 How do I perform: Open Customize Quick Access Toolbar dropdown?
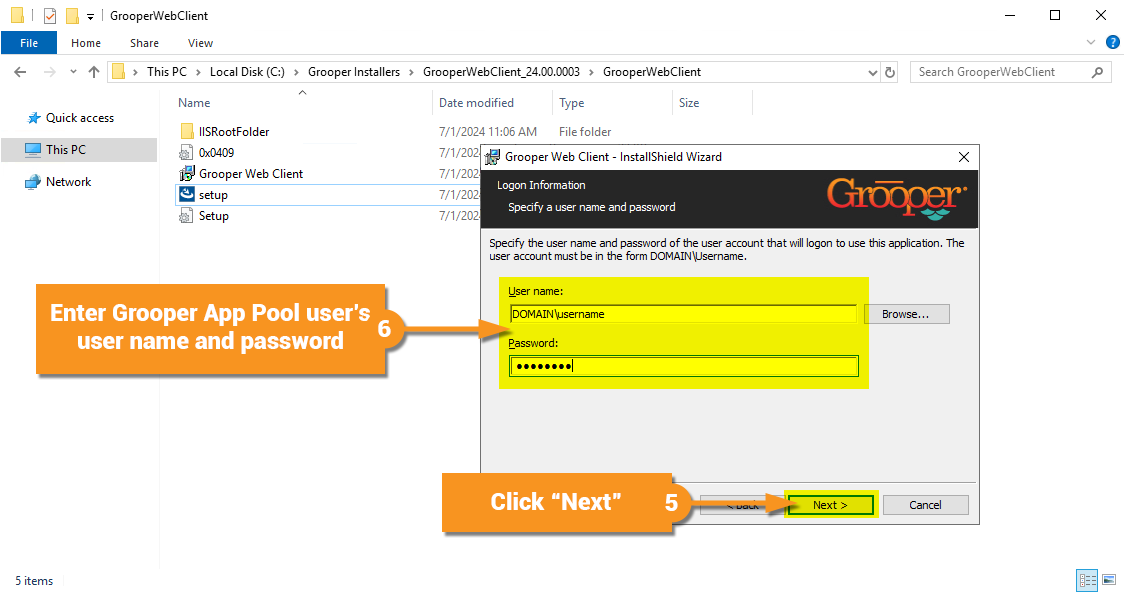click(x=90, y=16)
